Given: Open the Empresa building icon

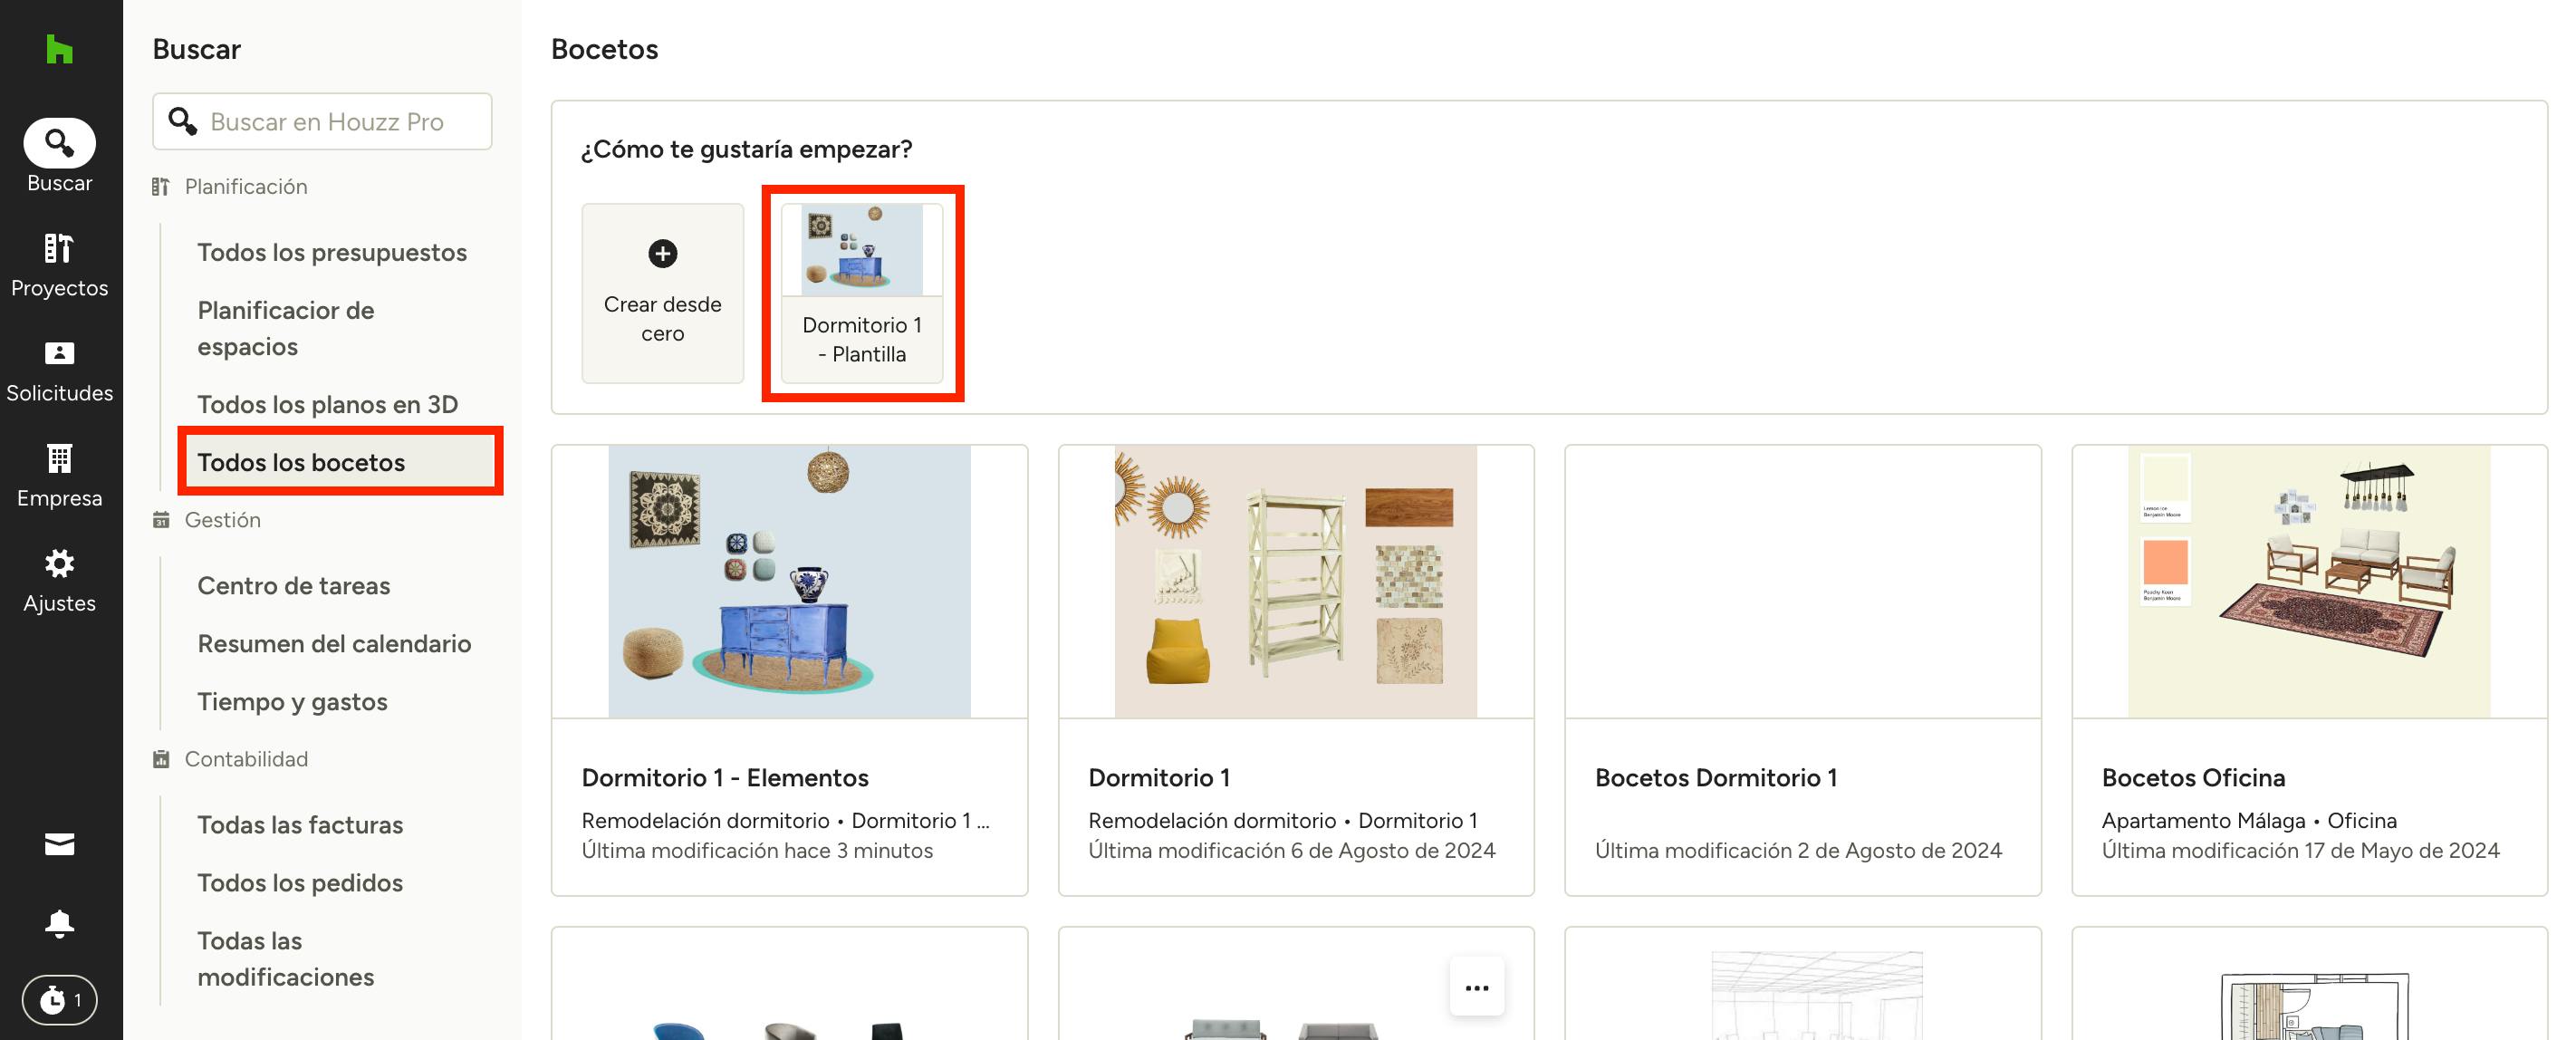Looking at the screenshot, I should point(59,458).
